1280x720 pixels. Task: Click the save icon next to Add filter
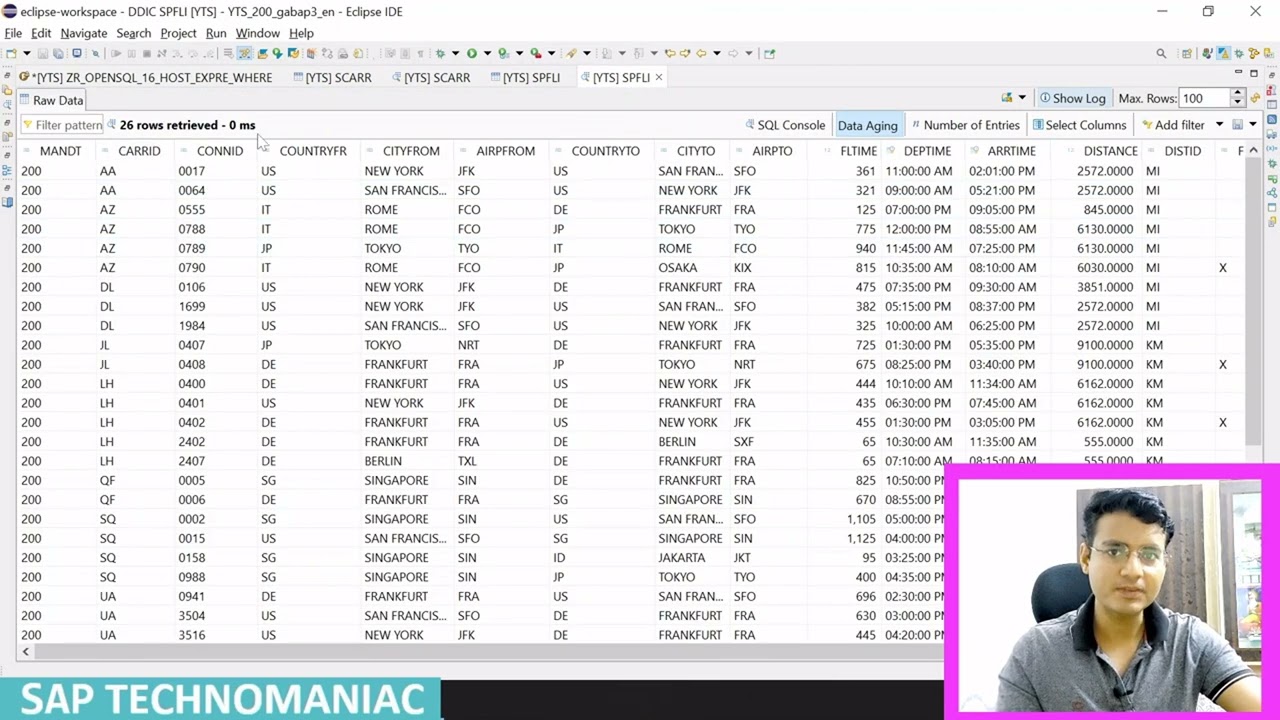pyautogui.click(x=1237, y=125)
